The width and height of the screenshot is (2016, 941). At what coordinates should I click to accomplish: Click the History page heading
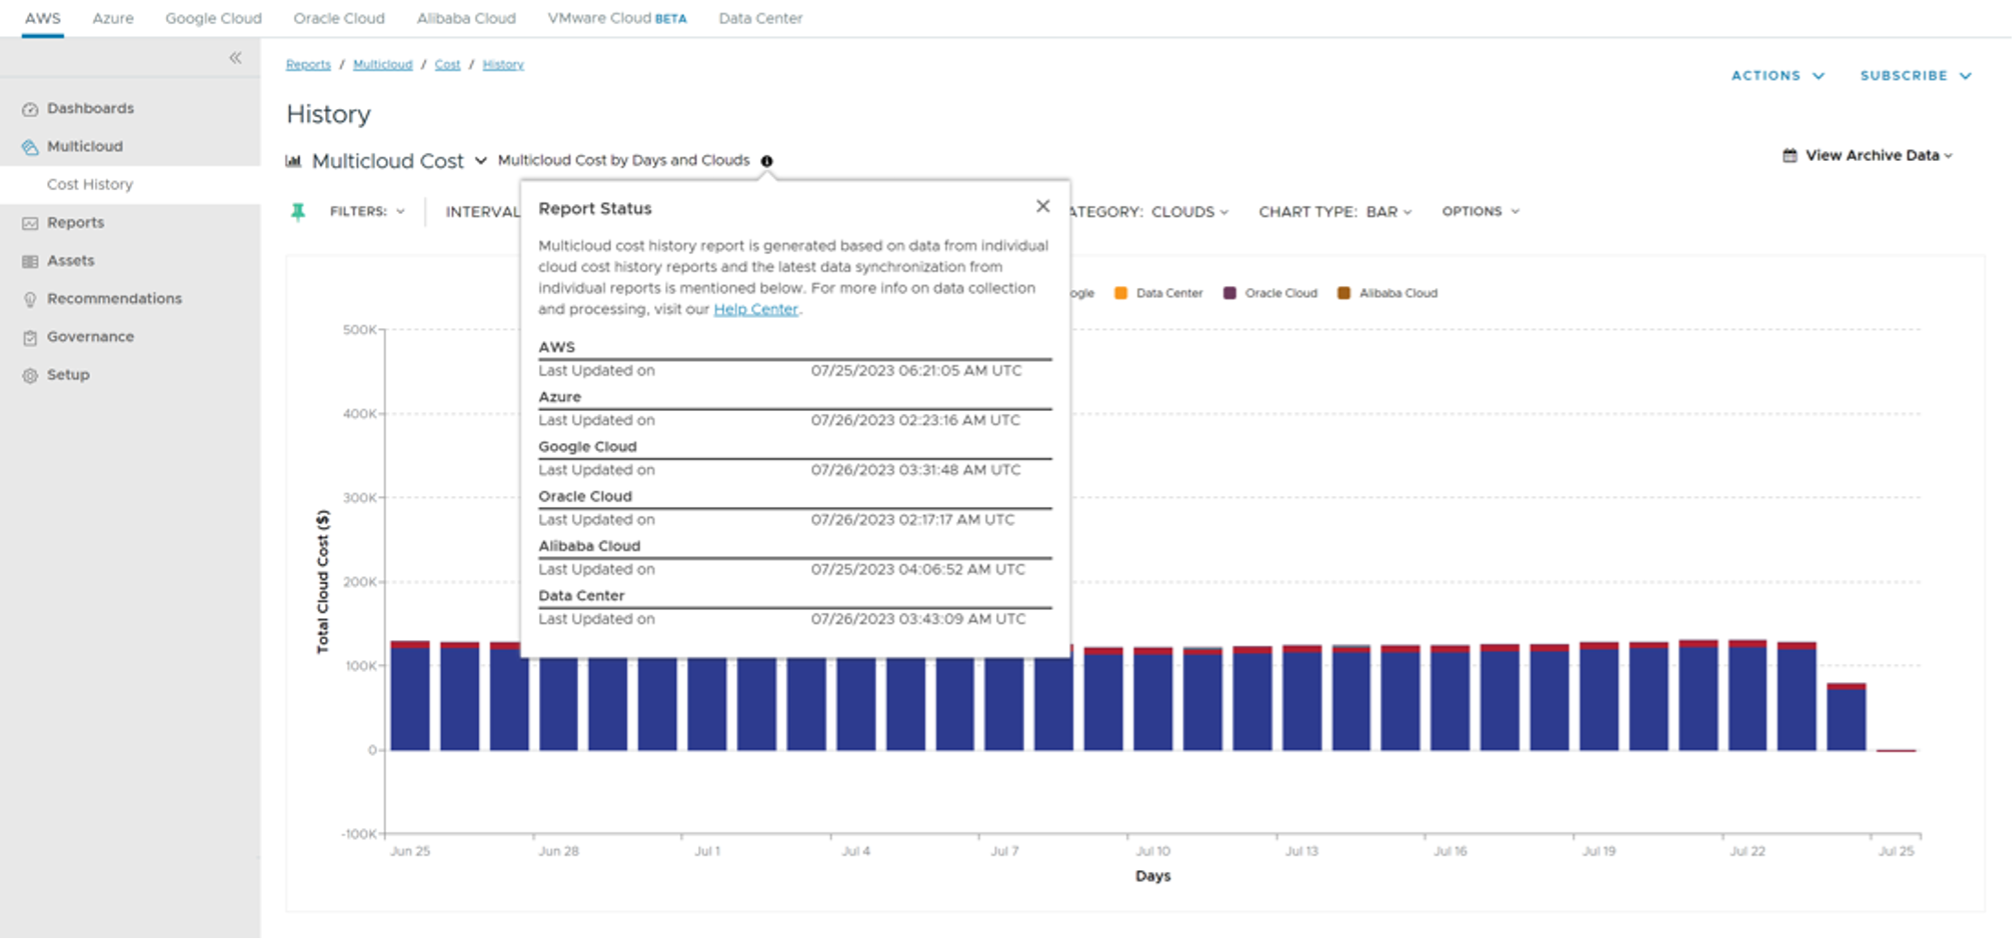click(x=328, y=115)
